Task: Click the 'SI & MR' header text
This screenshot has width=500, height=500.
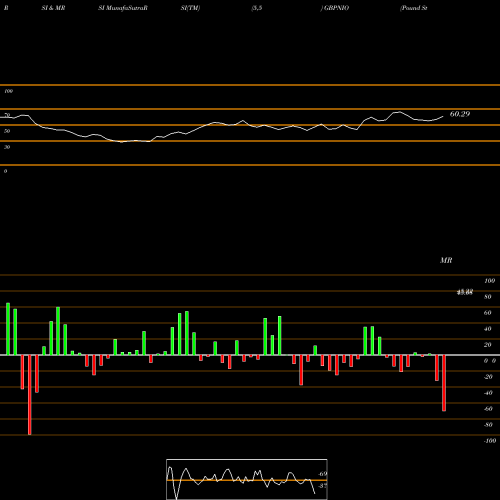Action: coord(53,8)
